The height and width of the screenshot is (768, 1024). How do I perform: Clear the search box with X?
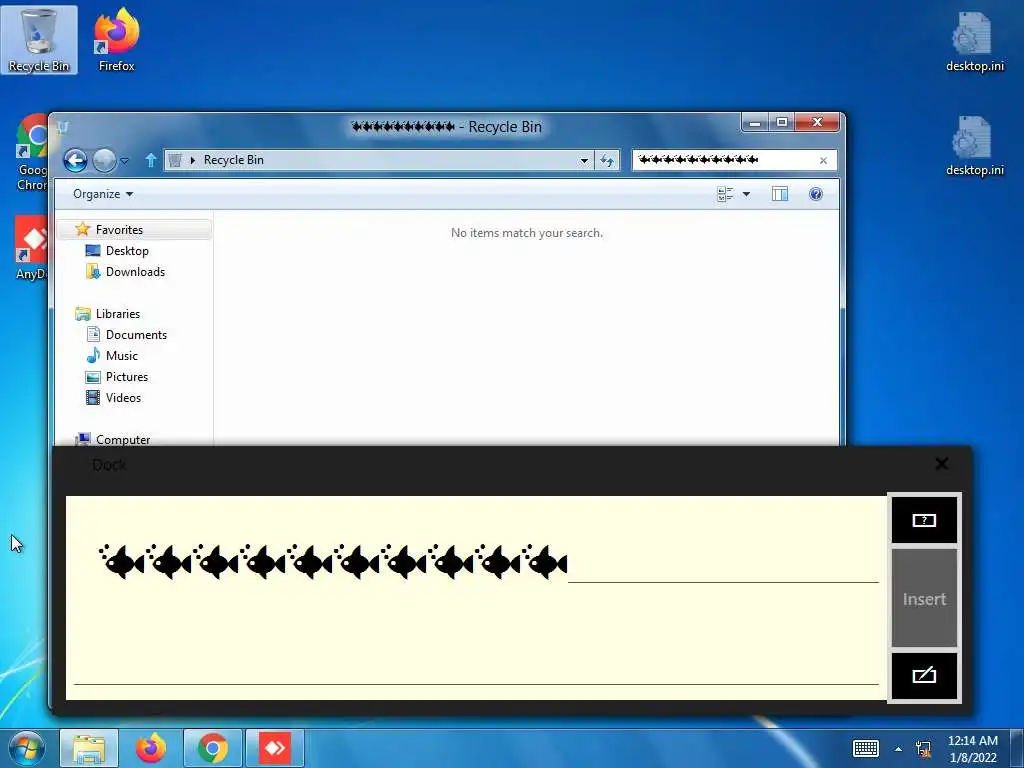click(x=823, y=161)
